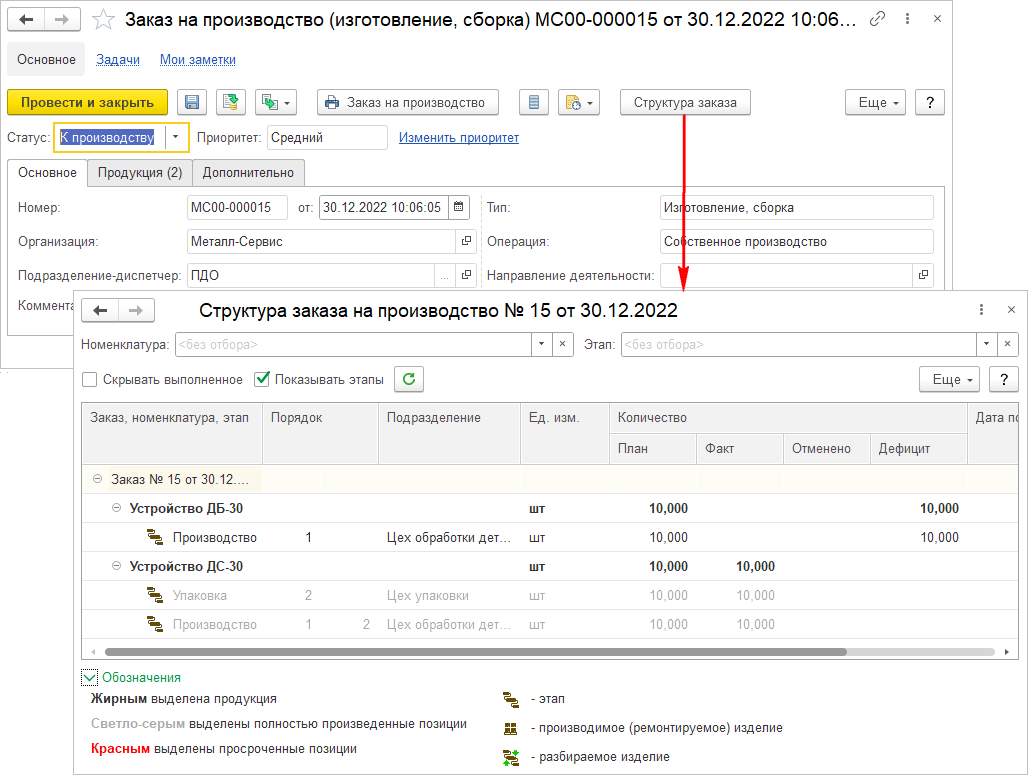The image size is (1030, 779).
Task: Switch to 'Дополнительно' tab
Action: [x=248, y=173]
